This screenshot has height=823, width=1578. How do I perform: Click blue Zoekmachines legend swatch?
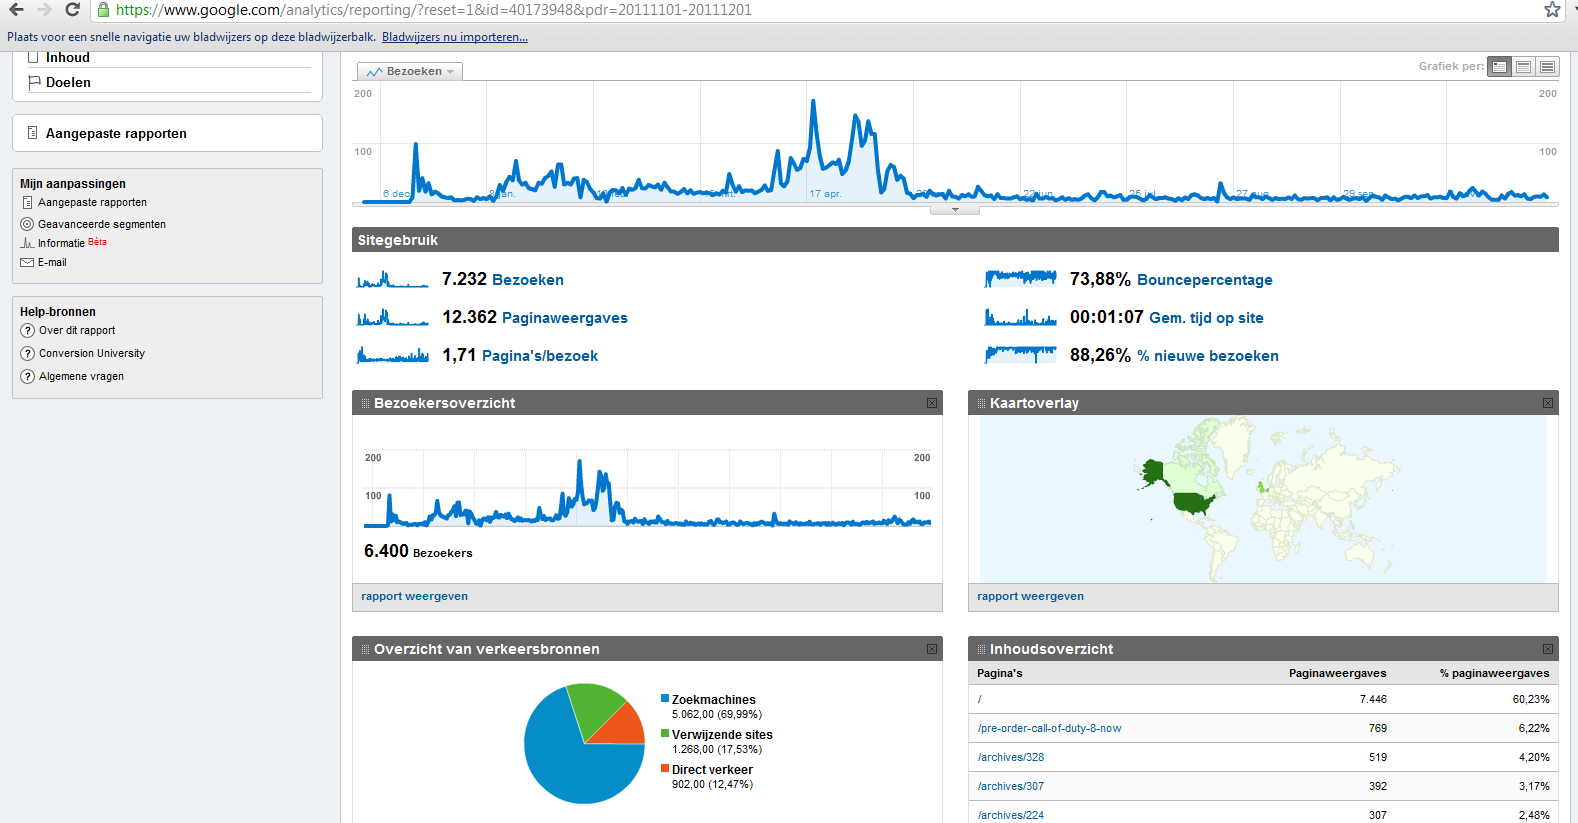(x=665, y=699)
